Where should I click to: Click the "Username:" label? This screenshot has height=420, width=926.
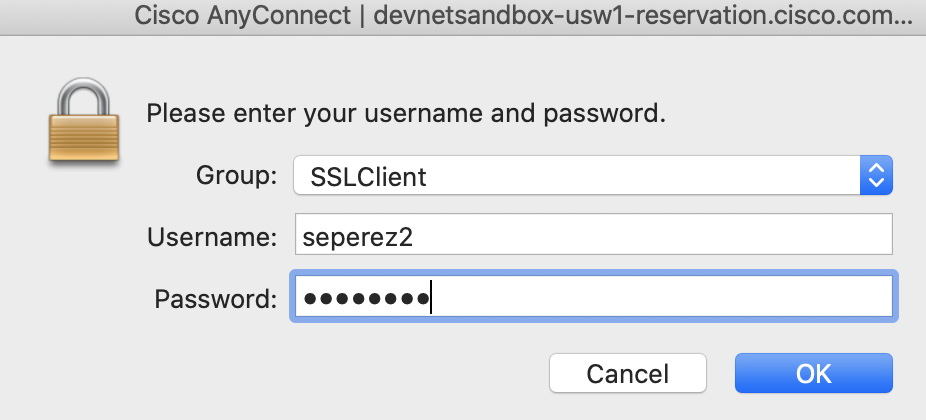(x=211, y=237)
